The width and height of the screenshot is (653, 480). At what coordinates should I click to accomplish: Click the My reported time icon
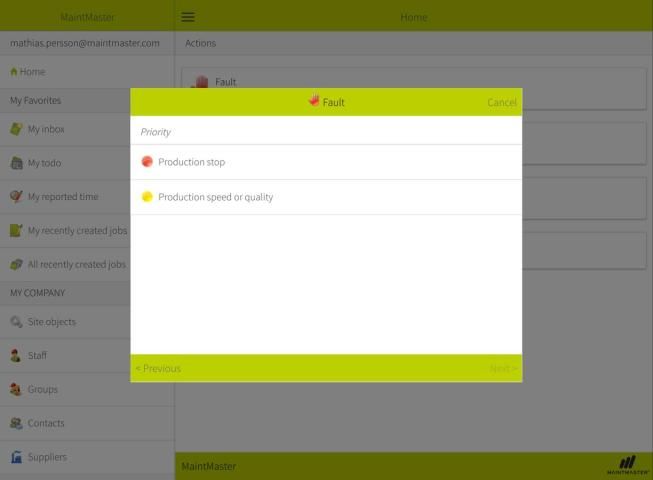16,197
